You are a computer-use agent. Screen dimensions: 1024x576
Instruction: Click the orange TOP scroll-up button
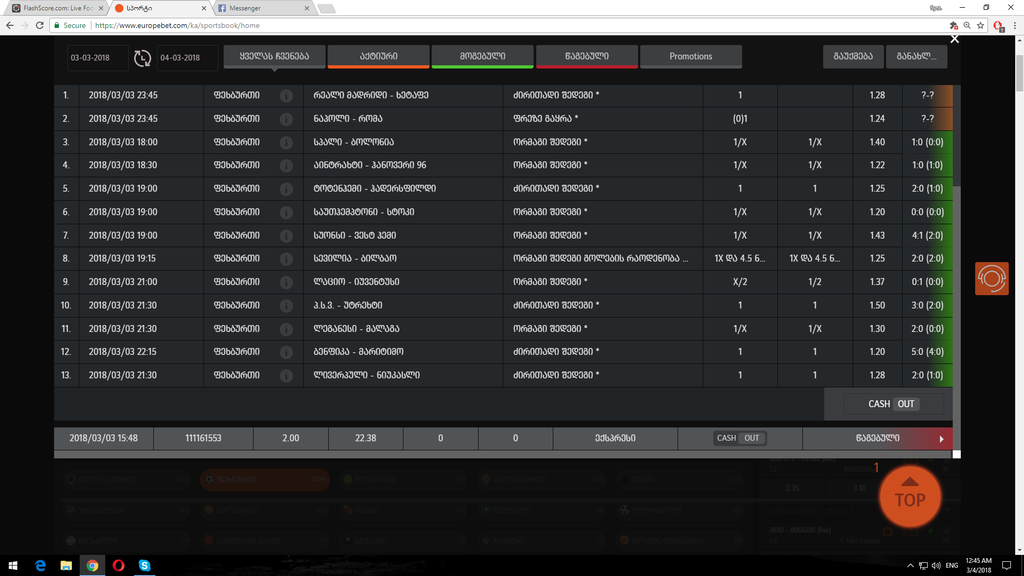910,496
